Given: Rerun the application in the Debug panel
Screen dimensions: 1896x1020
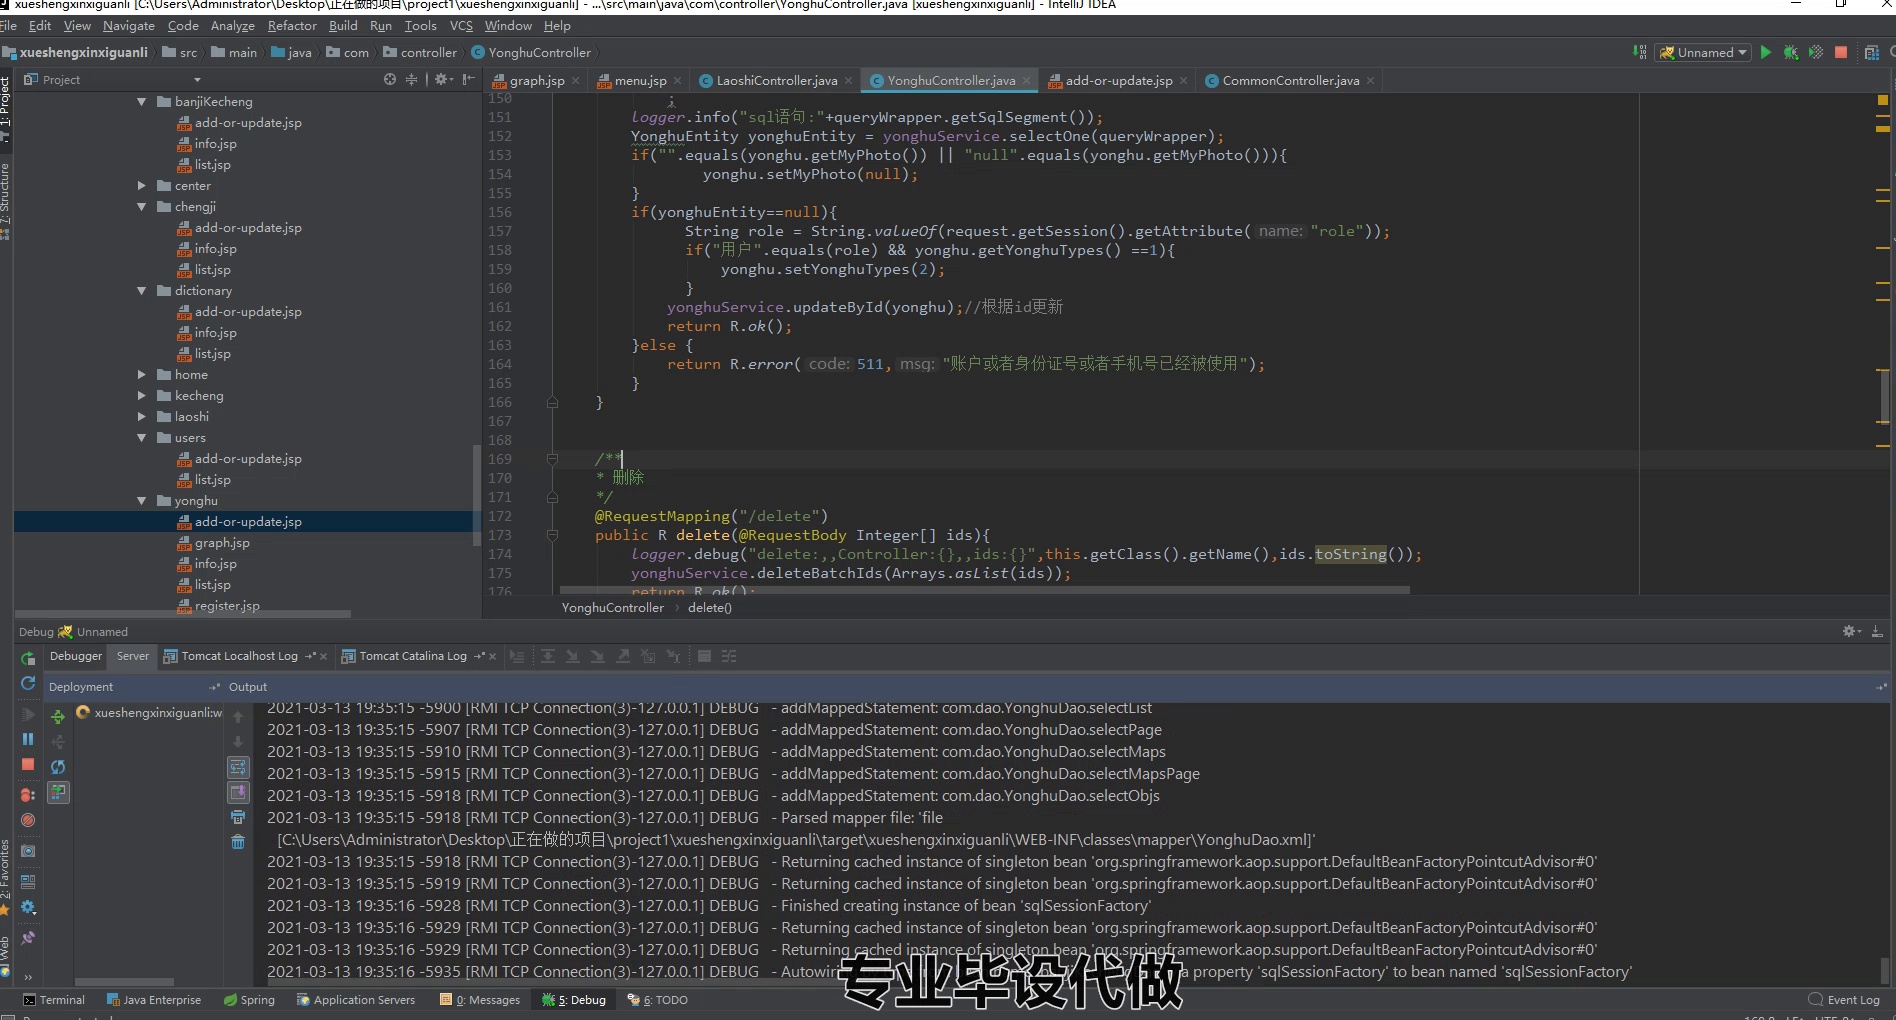Looking at the screenshot, I should tap(28, 658).
